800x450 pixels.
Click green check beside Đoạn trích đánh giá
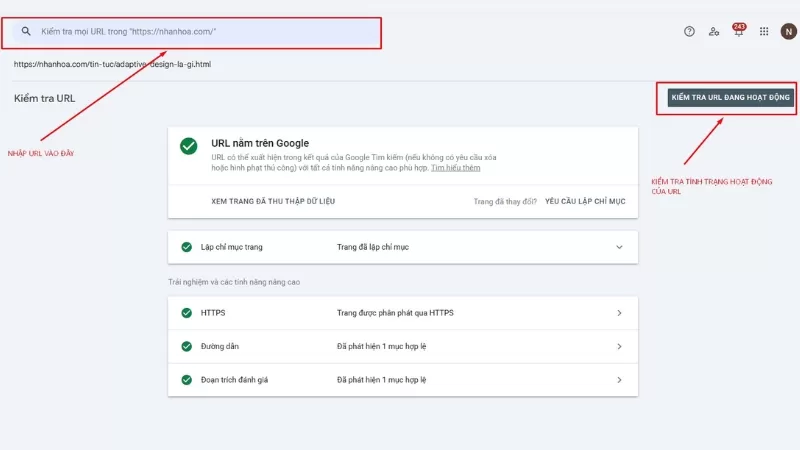187,380
